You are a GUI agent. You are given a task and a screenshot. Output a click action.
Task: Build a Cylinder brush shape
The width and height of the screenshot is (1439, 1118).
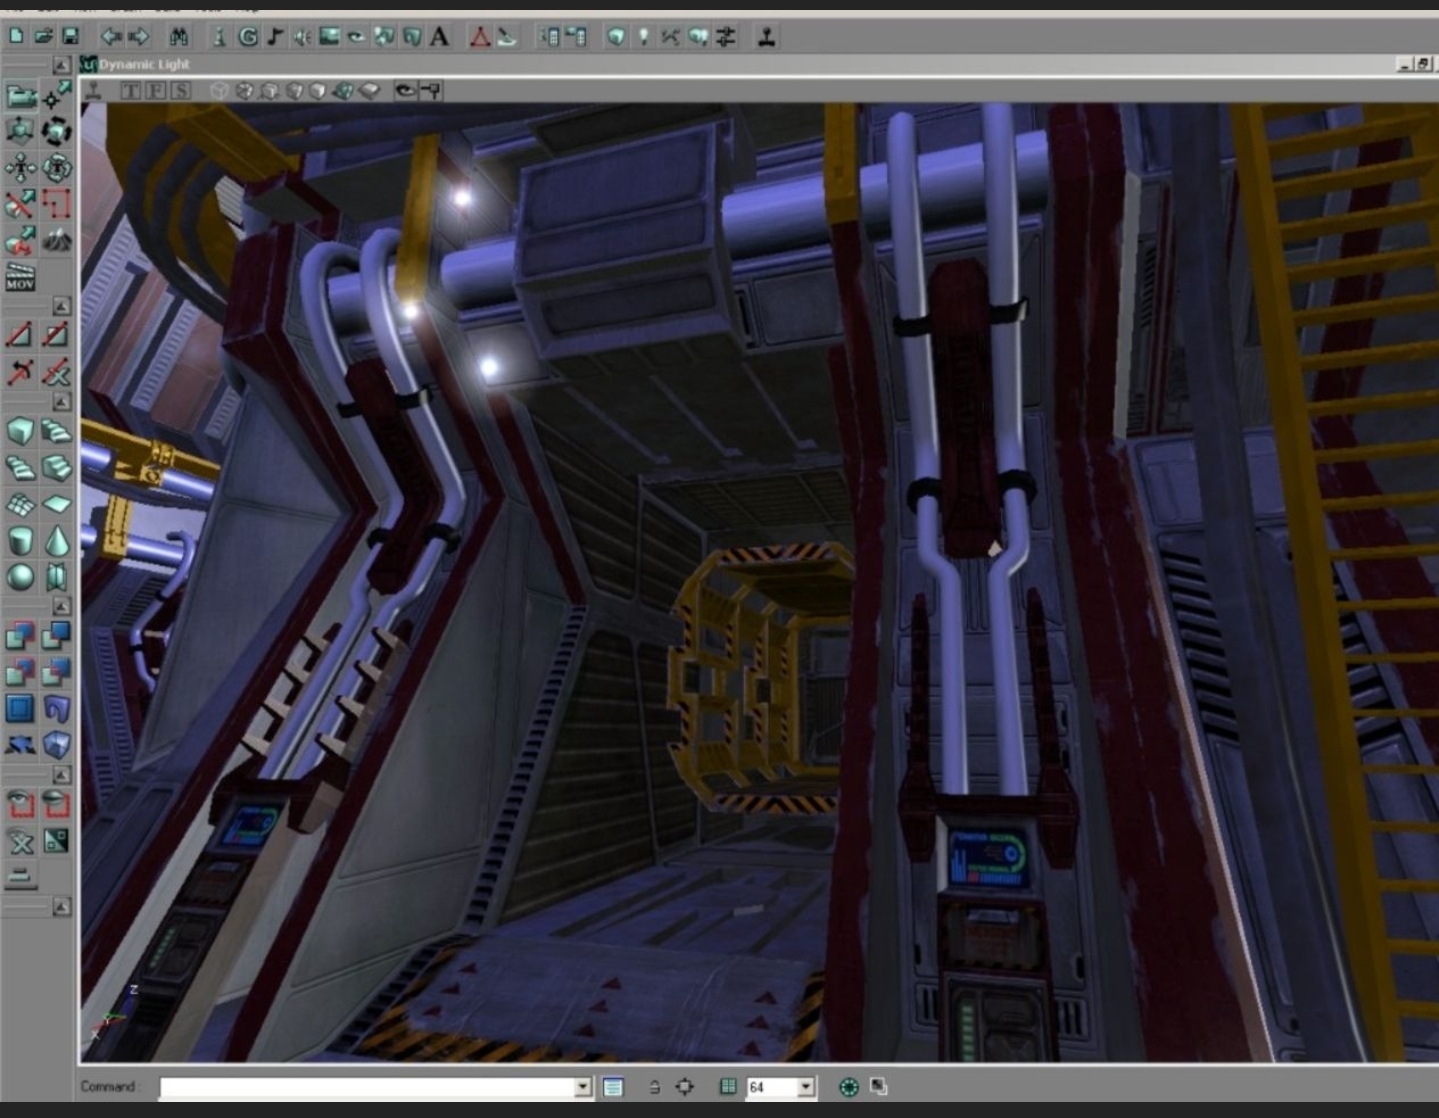click(21, 541)
